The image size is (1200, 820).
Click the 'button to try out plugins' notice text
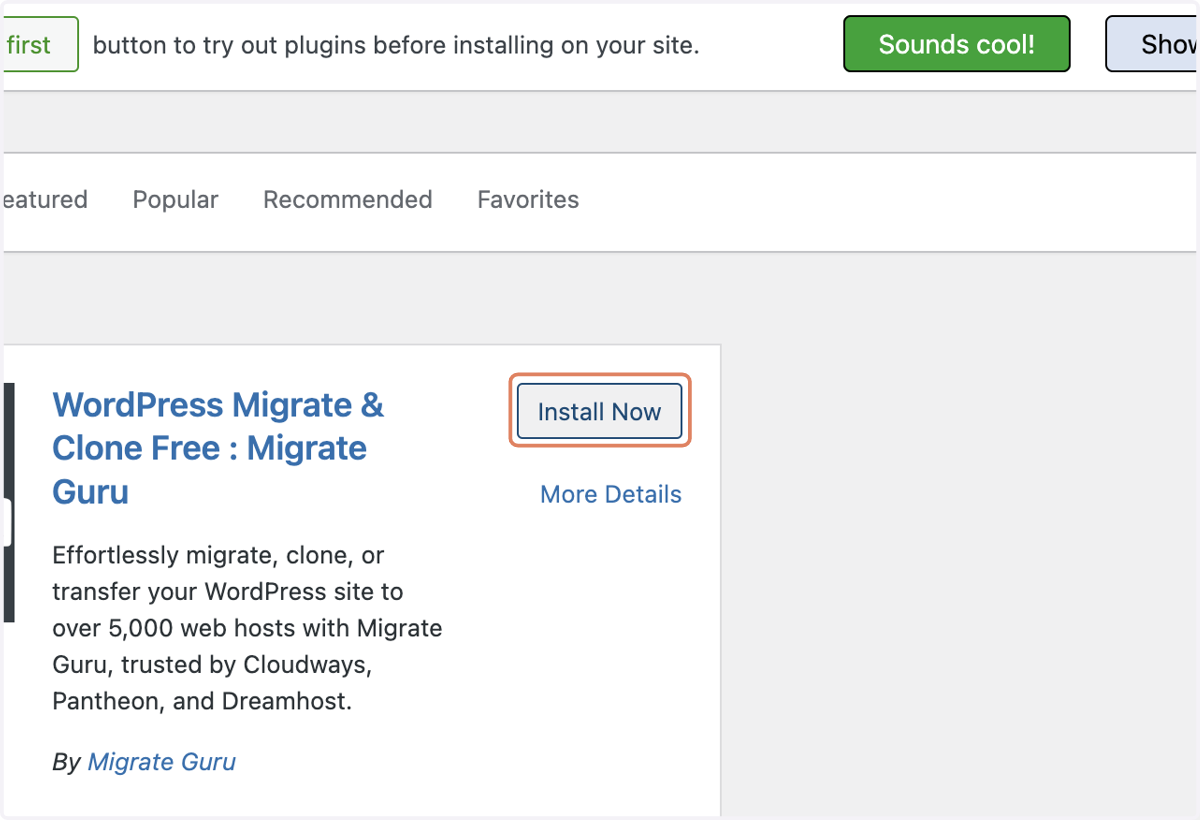[396, 45]
